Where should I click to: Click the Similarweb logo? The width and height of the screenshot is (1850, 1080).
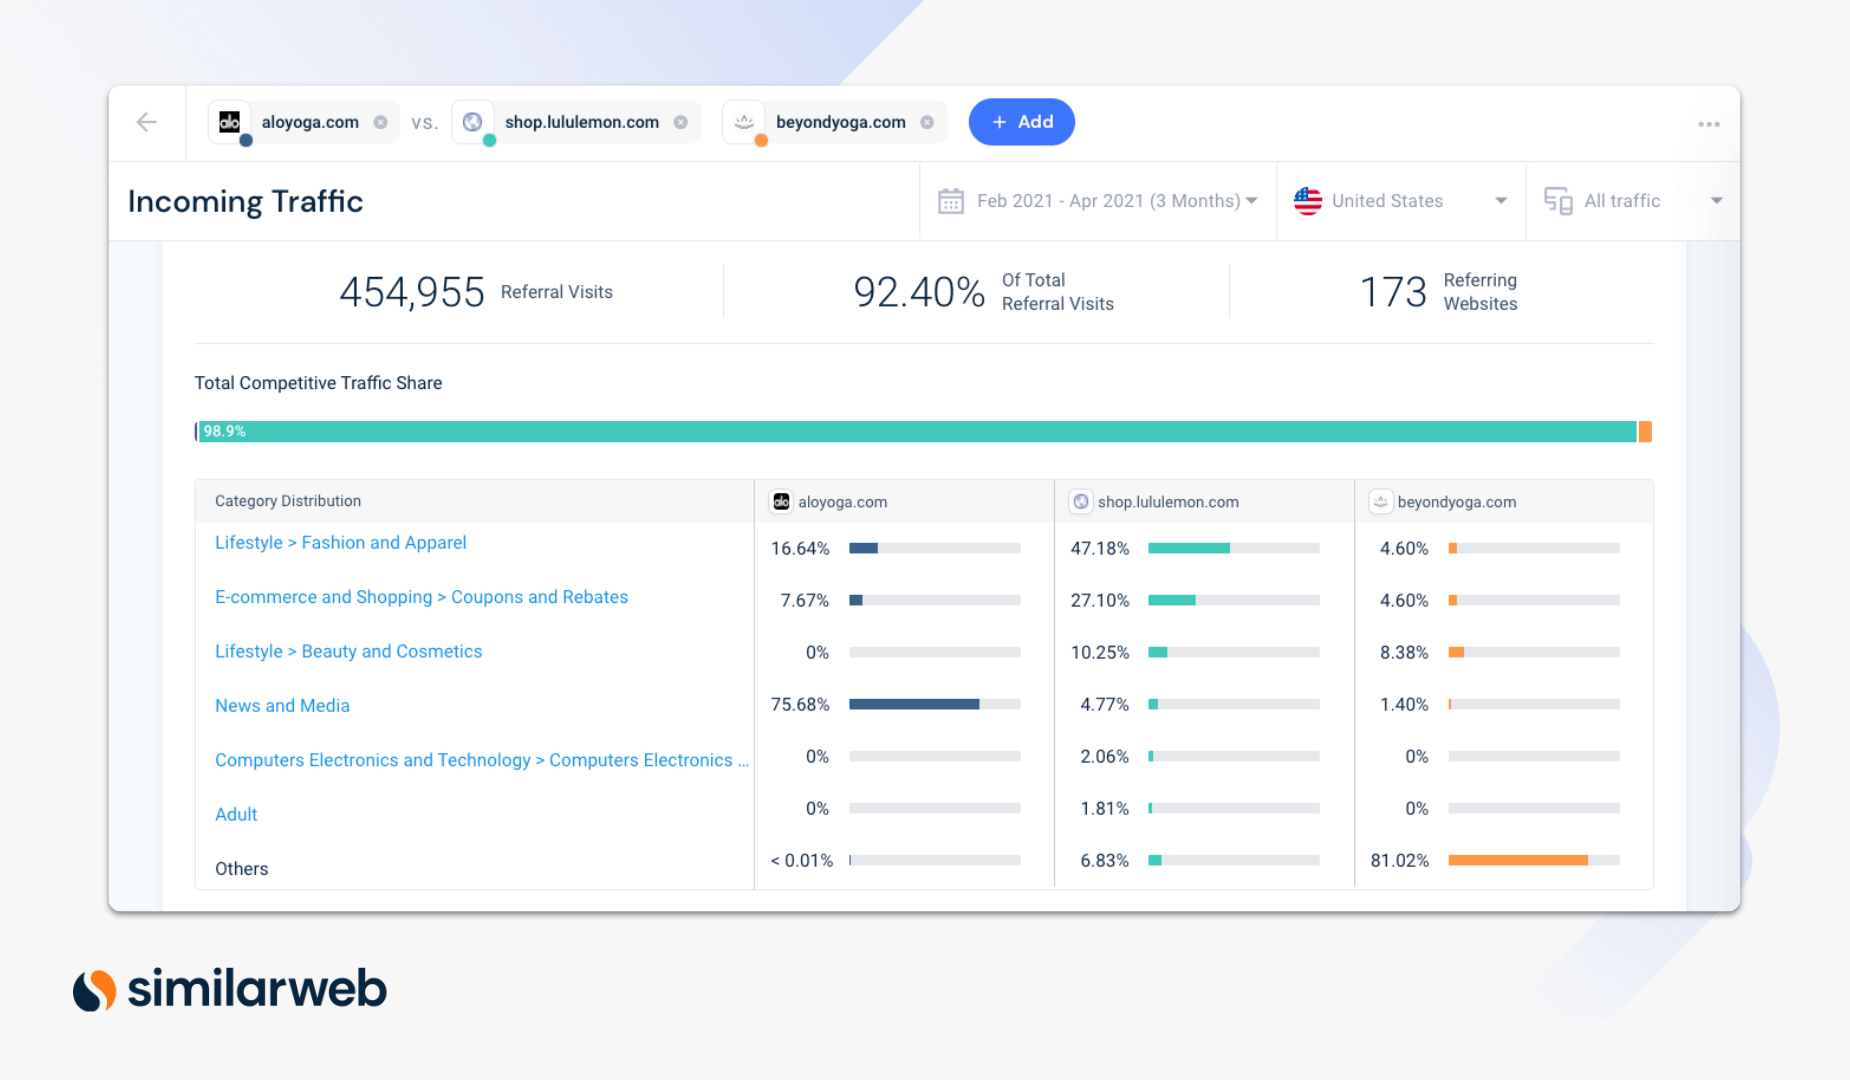229,988
